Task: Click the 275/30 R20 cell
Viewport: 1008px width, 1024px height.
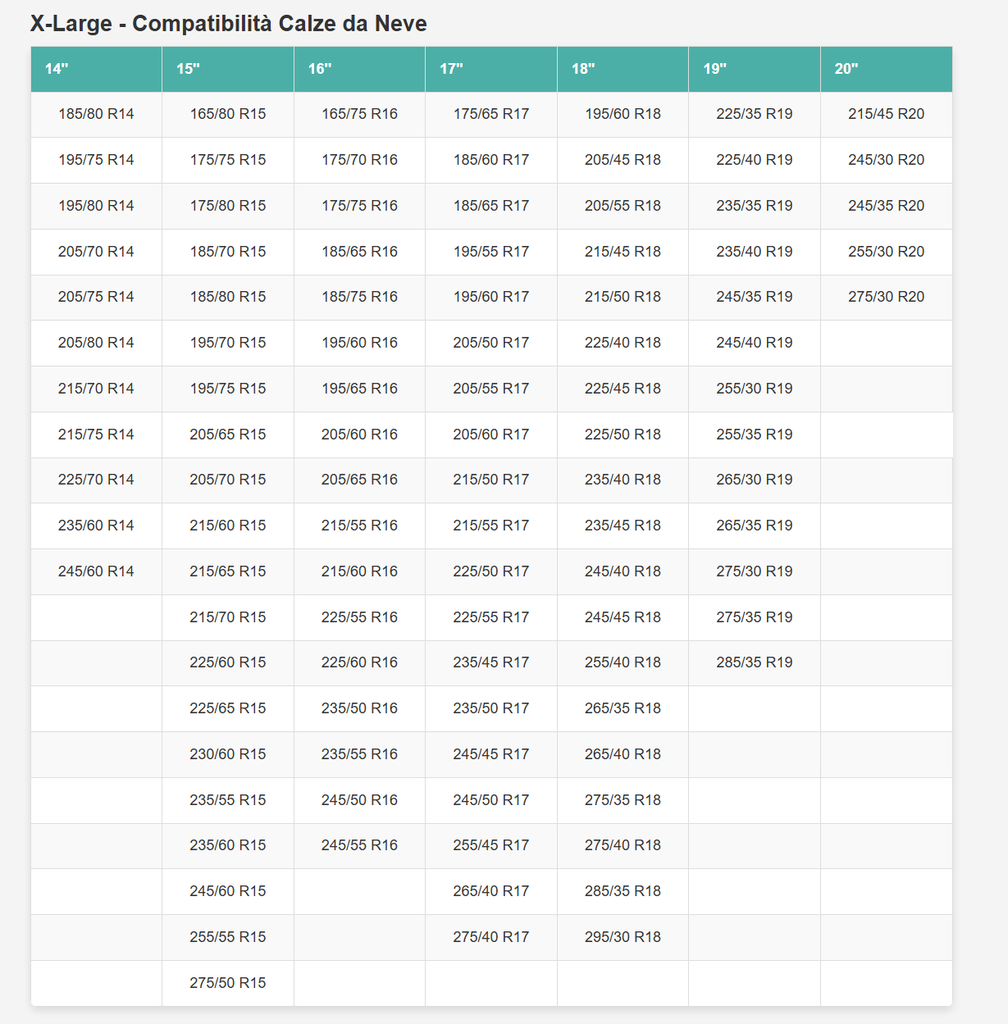Action: coord(886,297)
